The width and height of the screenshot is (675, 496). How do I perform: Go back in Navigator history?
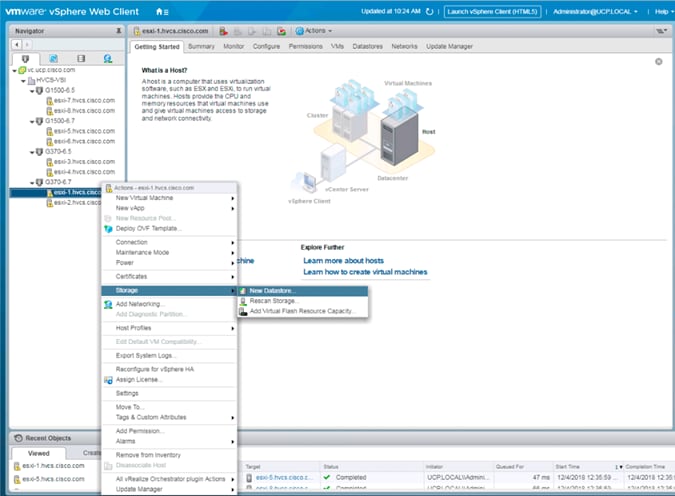(16, 44)
